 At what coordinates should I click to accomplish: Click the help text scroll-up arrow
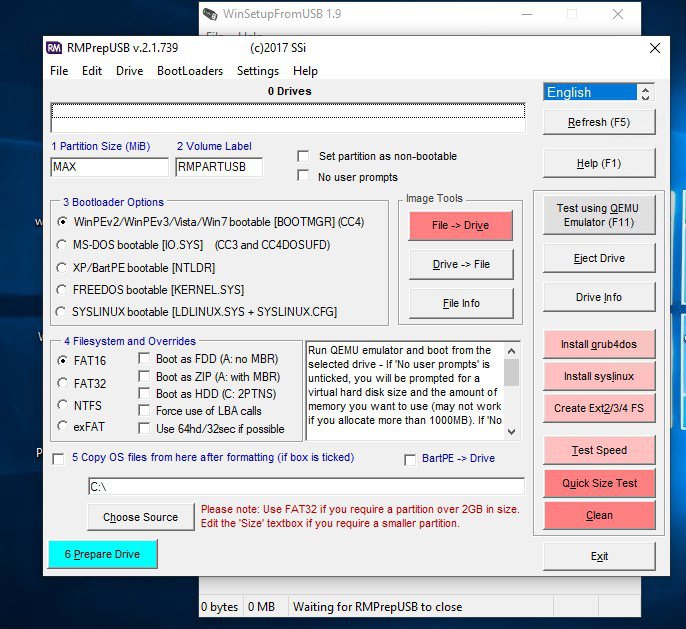(x=511, y=351)
